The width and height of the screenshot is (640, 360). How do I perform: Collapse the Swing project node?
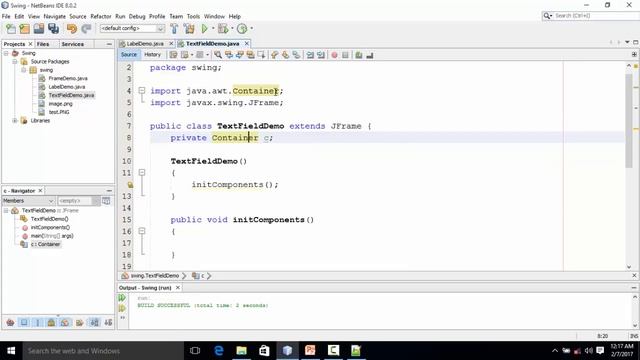[x=6, y=53]
